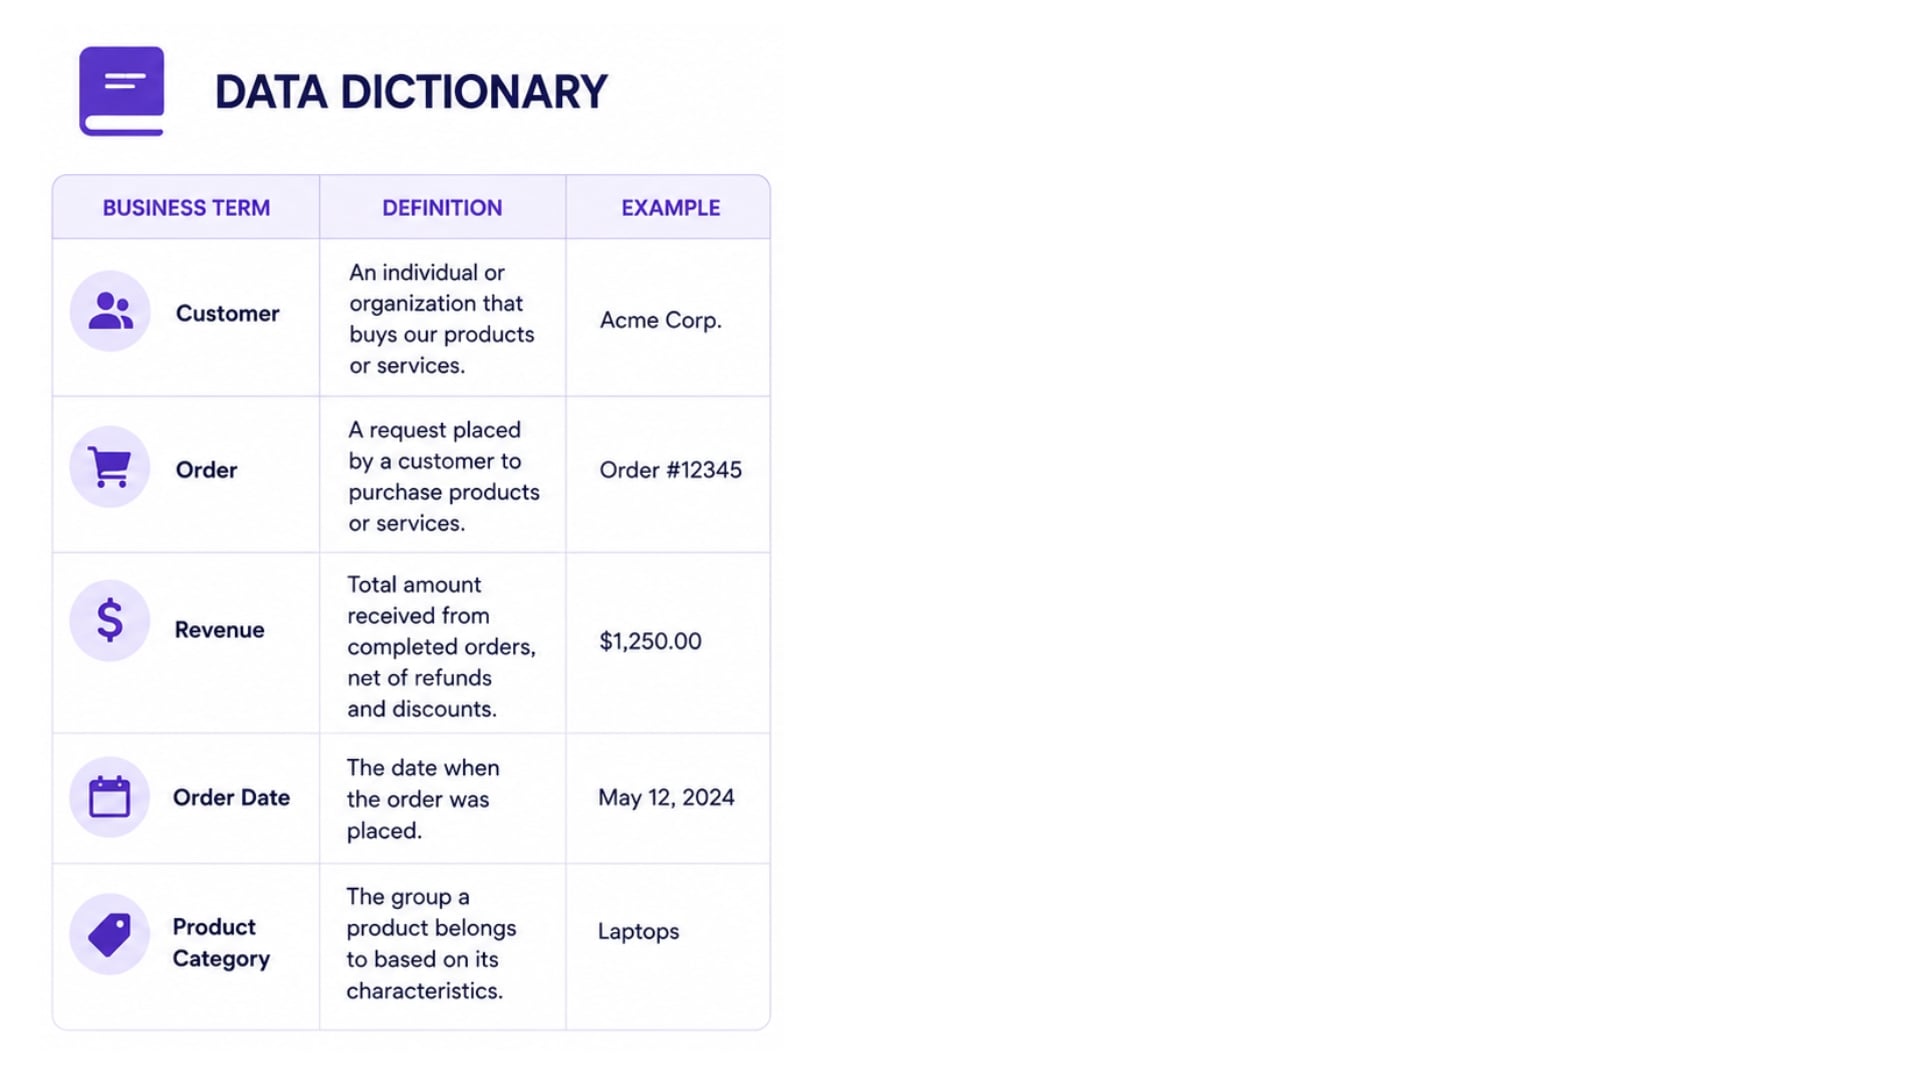Select the Order Date calendar icon
Viewport: 1920px width, 1080px height.
click(x=110, y=797)
